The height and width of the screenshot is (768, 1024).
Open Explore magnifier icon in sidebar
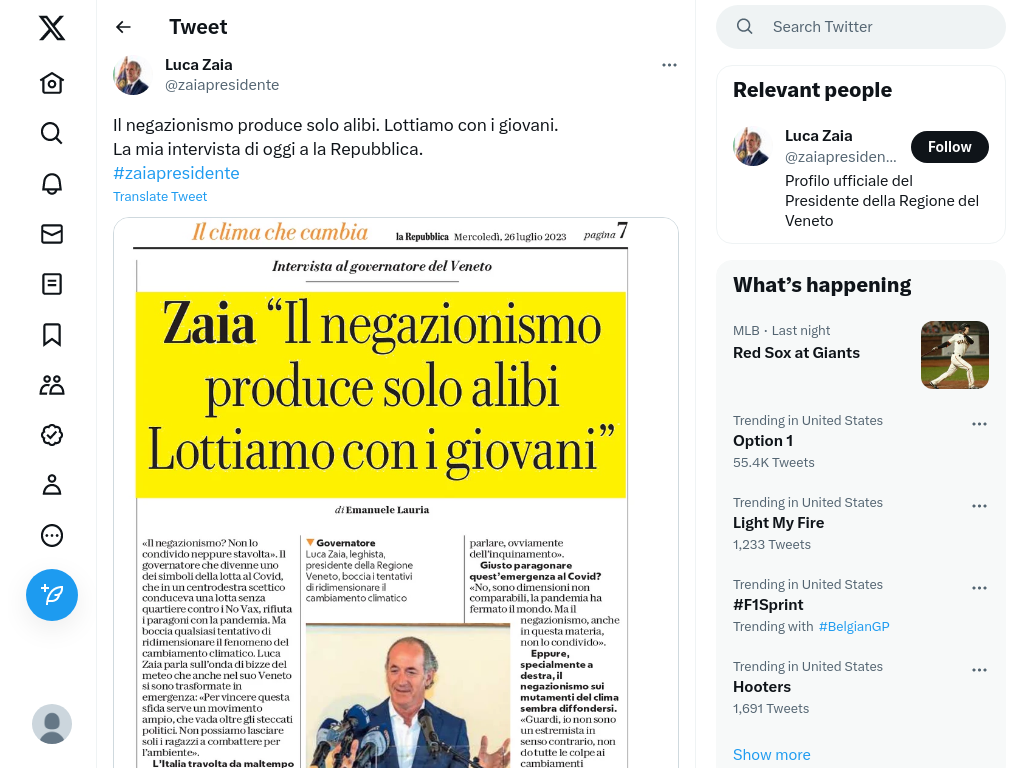(x=52, y=133)
